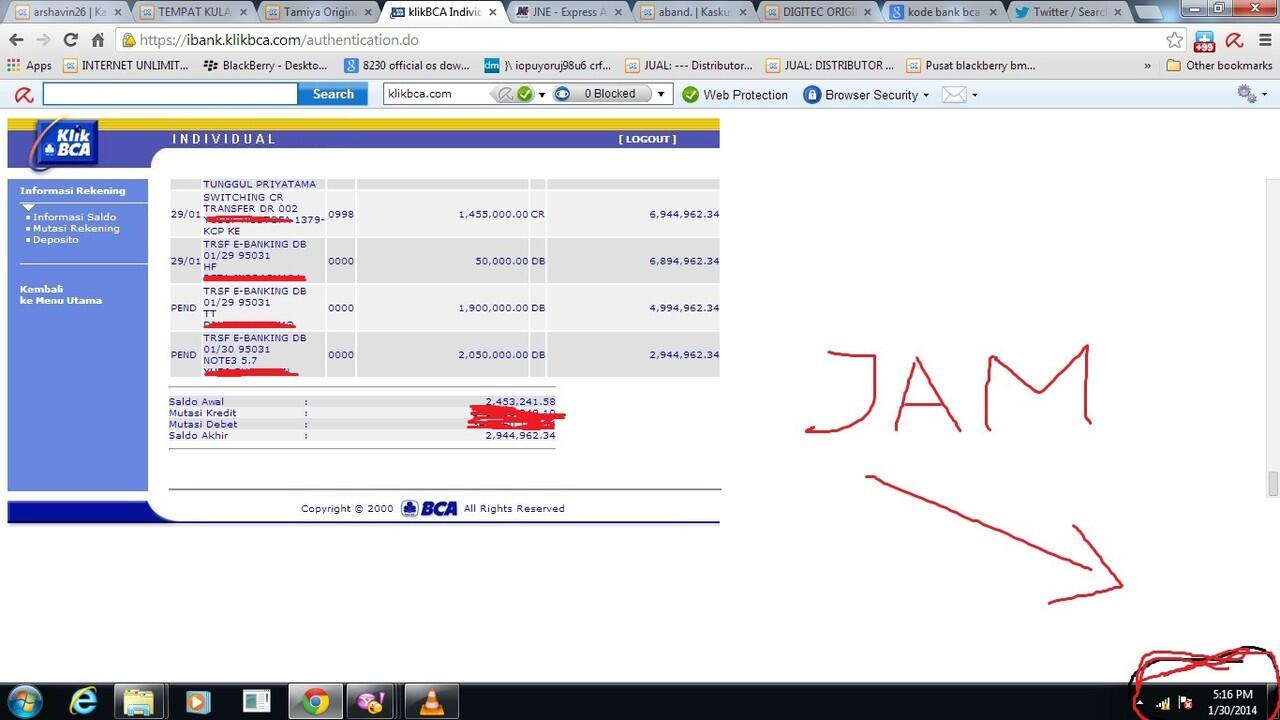Open the 8230 official os dow... bookmark
Image resolution: width=1280 pixels, height=720 pixels.
click(x=407, y=65)
